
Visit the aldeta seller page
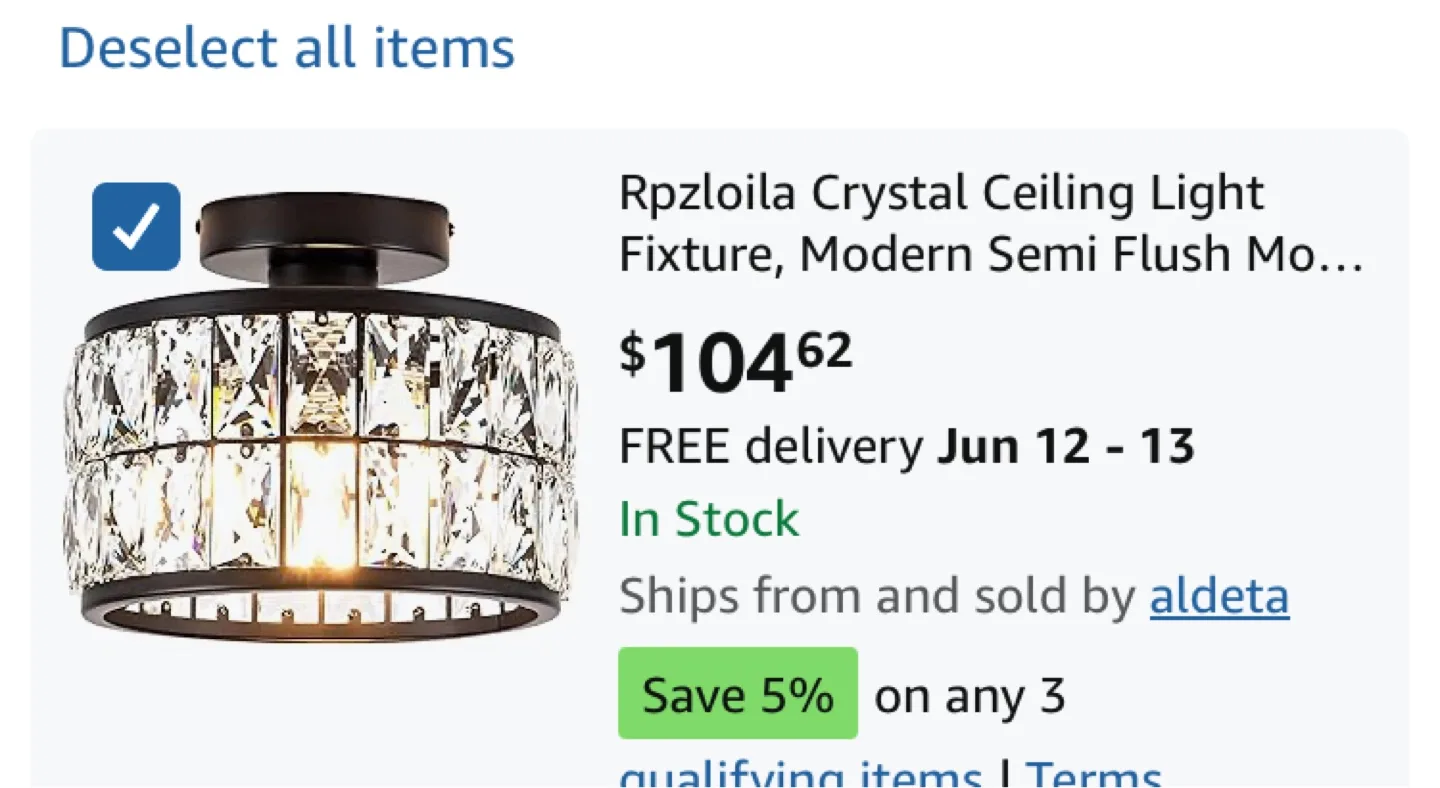pos(1218,597)
